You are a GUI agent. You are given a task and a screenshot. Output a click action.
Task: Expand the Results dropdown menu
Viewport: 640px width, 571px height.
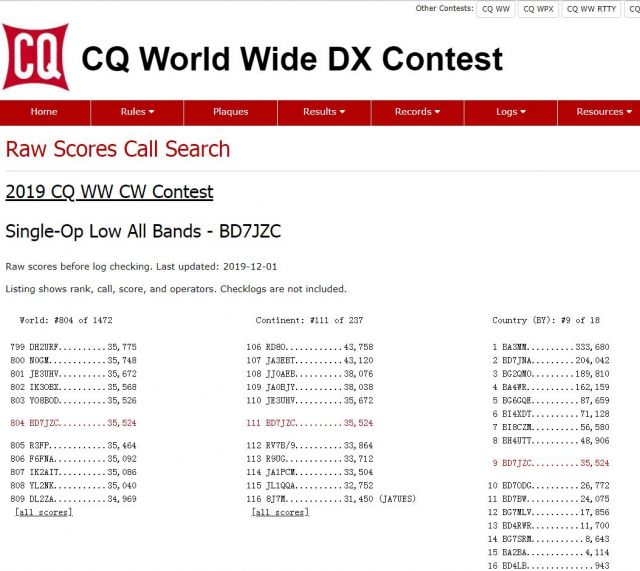[324, 112]
